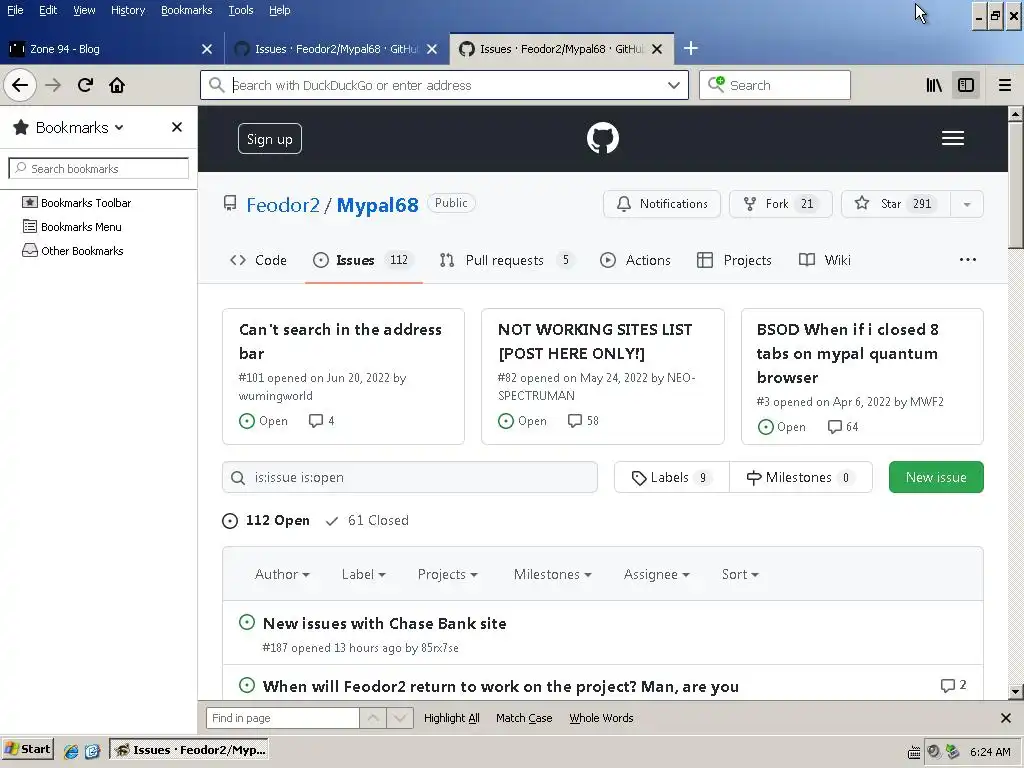This screenshot has height=768, width=1024.
Task: Open the Projects filter dropdown
Action: click(x=447, y=574)
